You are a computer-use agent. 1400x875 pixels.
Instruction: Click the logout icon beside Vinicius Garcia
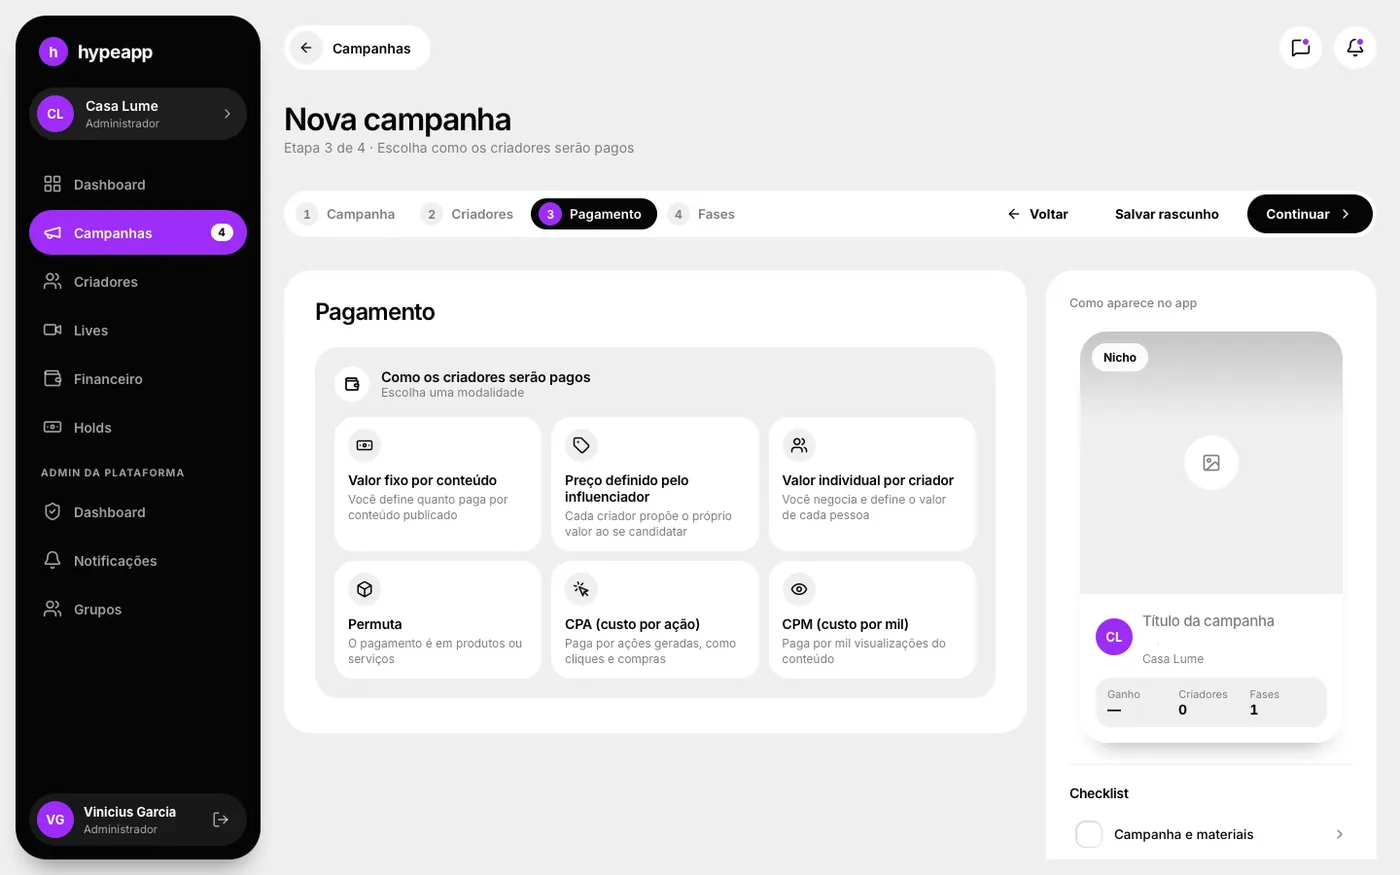[221, 820]
